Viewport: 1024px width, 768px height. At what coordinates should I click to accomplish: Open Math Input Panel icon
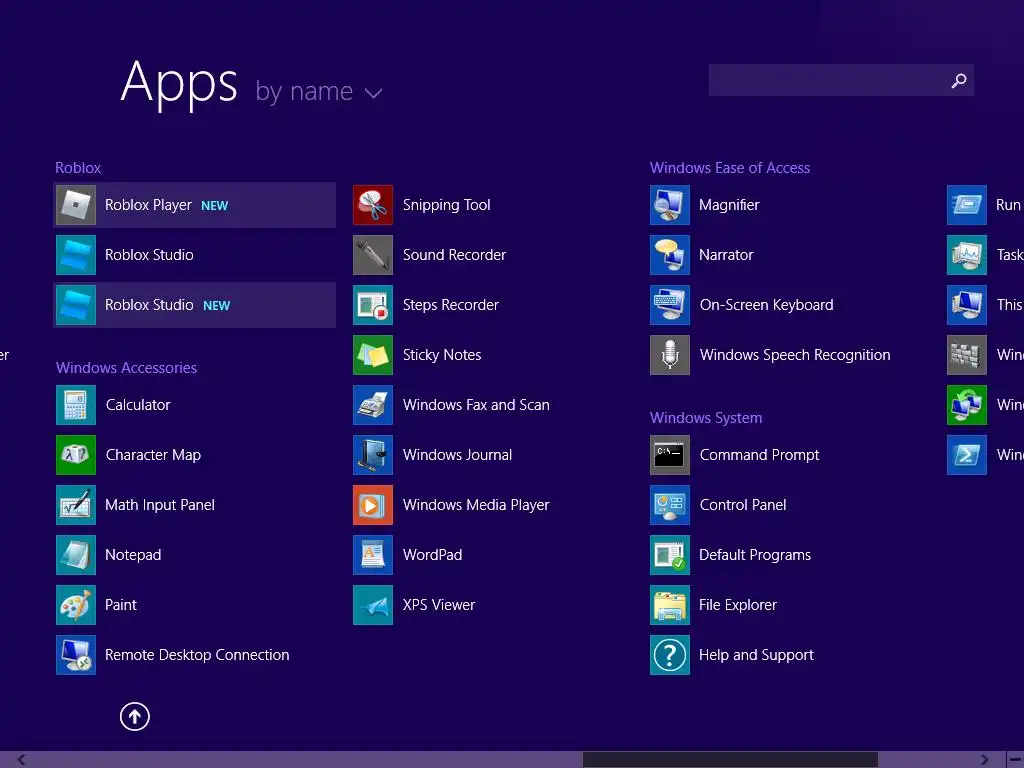pos(76,505)
